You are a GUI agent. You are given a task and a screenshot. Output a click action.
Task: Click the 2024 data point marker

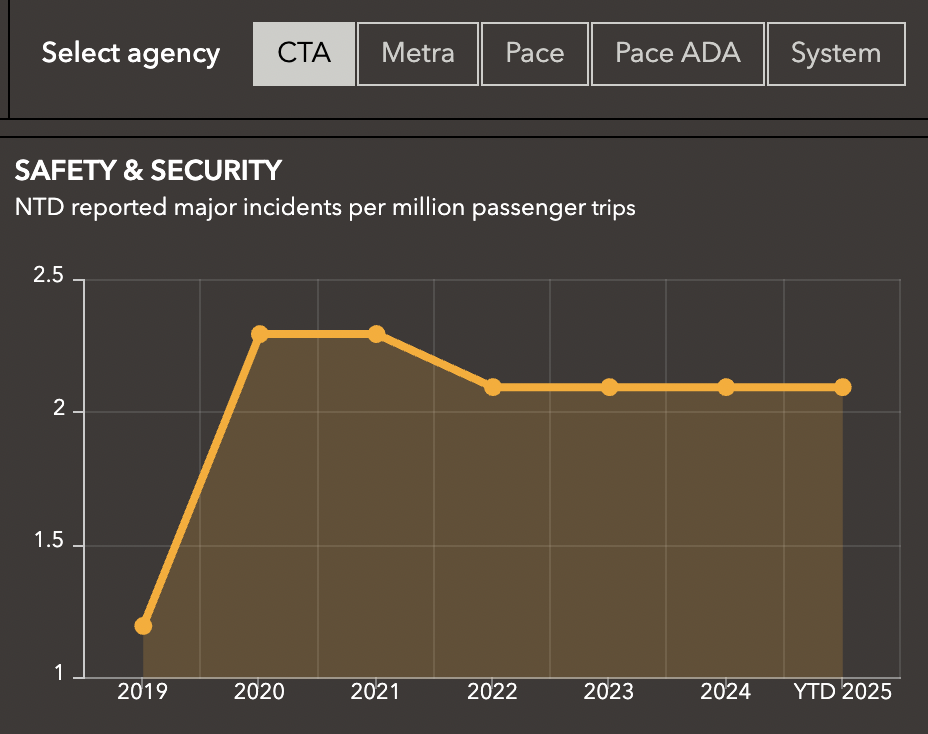pyautogui.click(x=726, y=387)
